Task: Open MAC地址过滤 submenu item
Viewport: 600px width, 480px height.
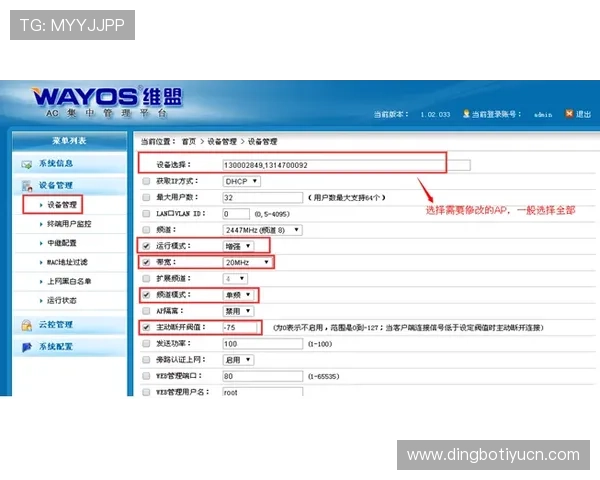Action: (67, 262)
